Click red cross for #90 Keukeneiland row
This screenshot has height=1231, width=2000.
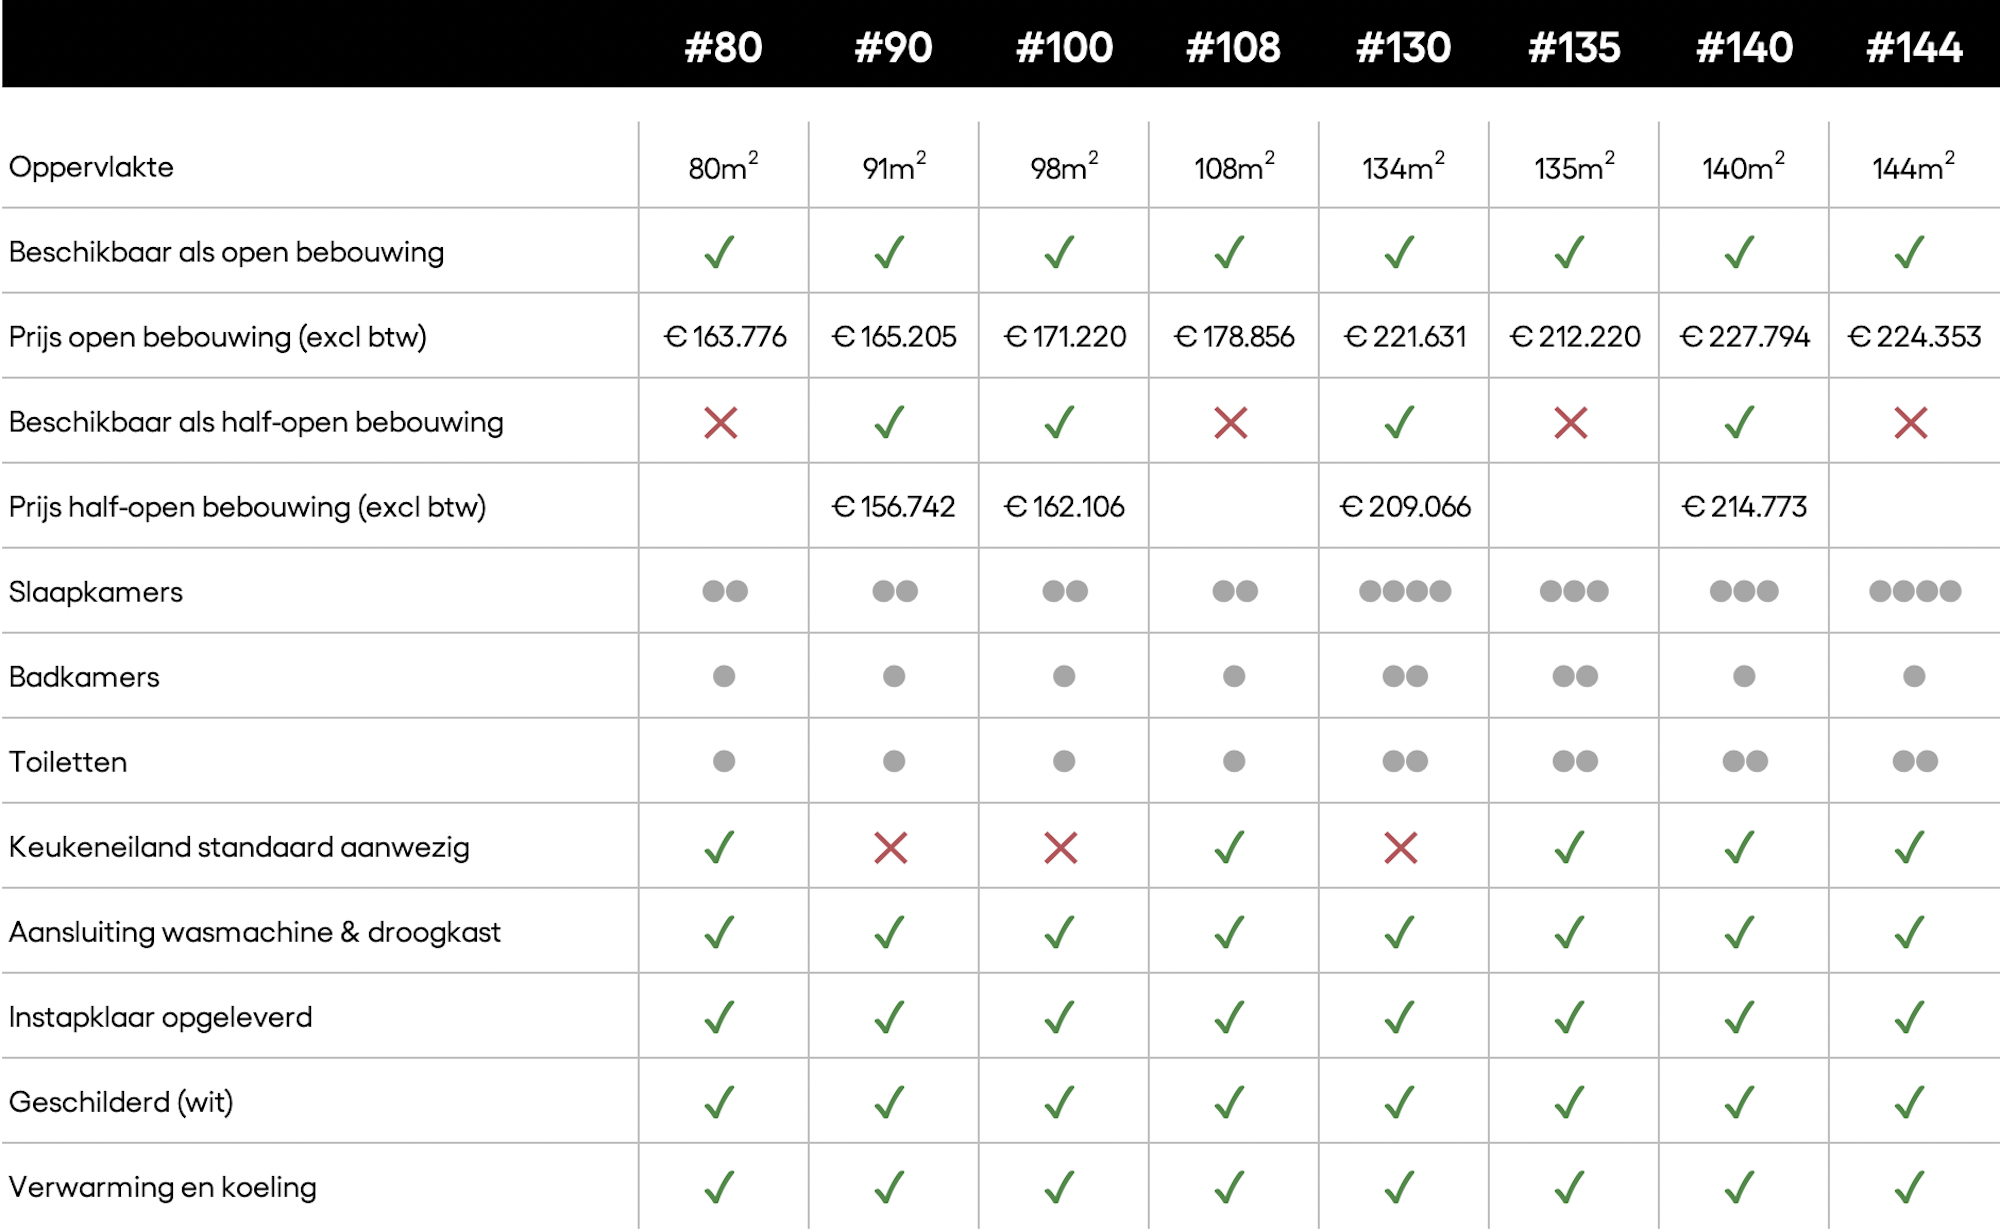890,848
